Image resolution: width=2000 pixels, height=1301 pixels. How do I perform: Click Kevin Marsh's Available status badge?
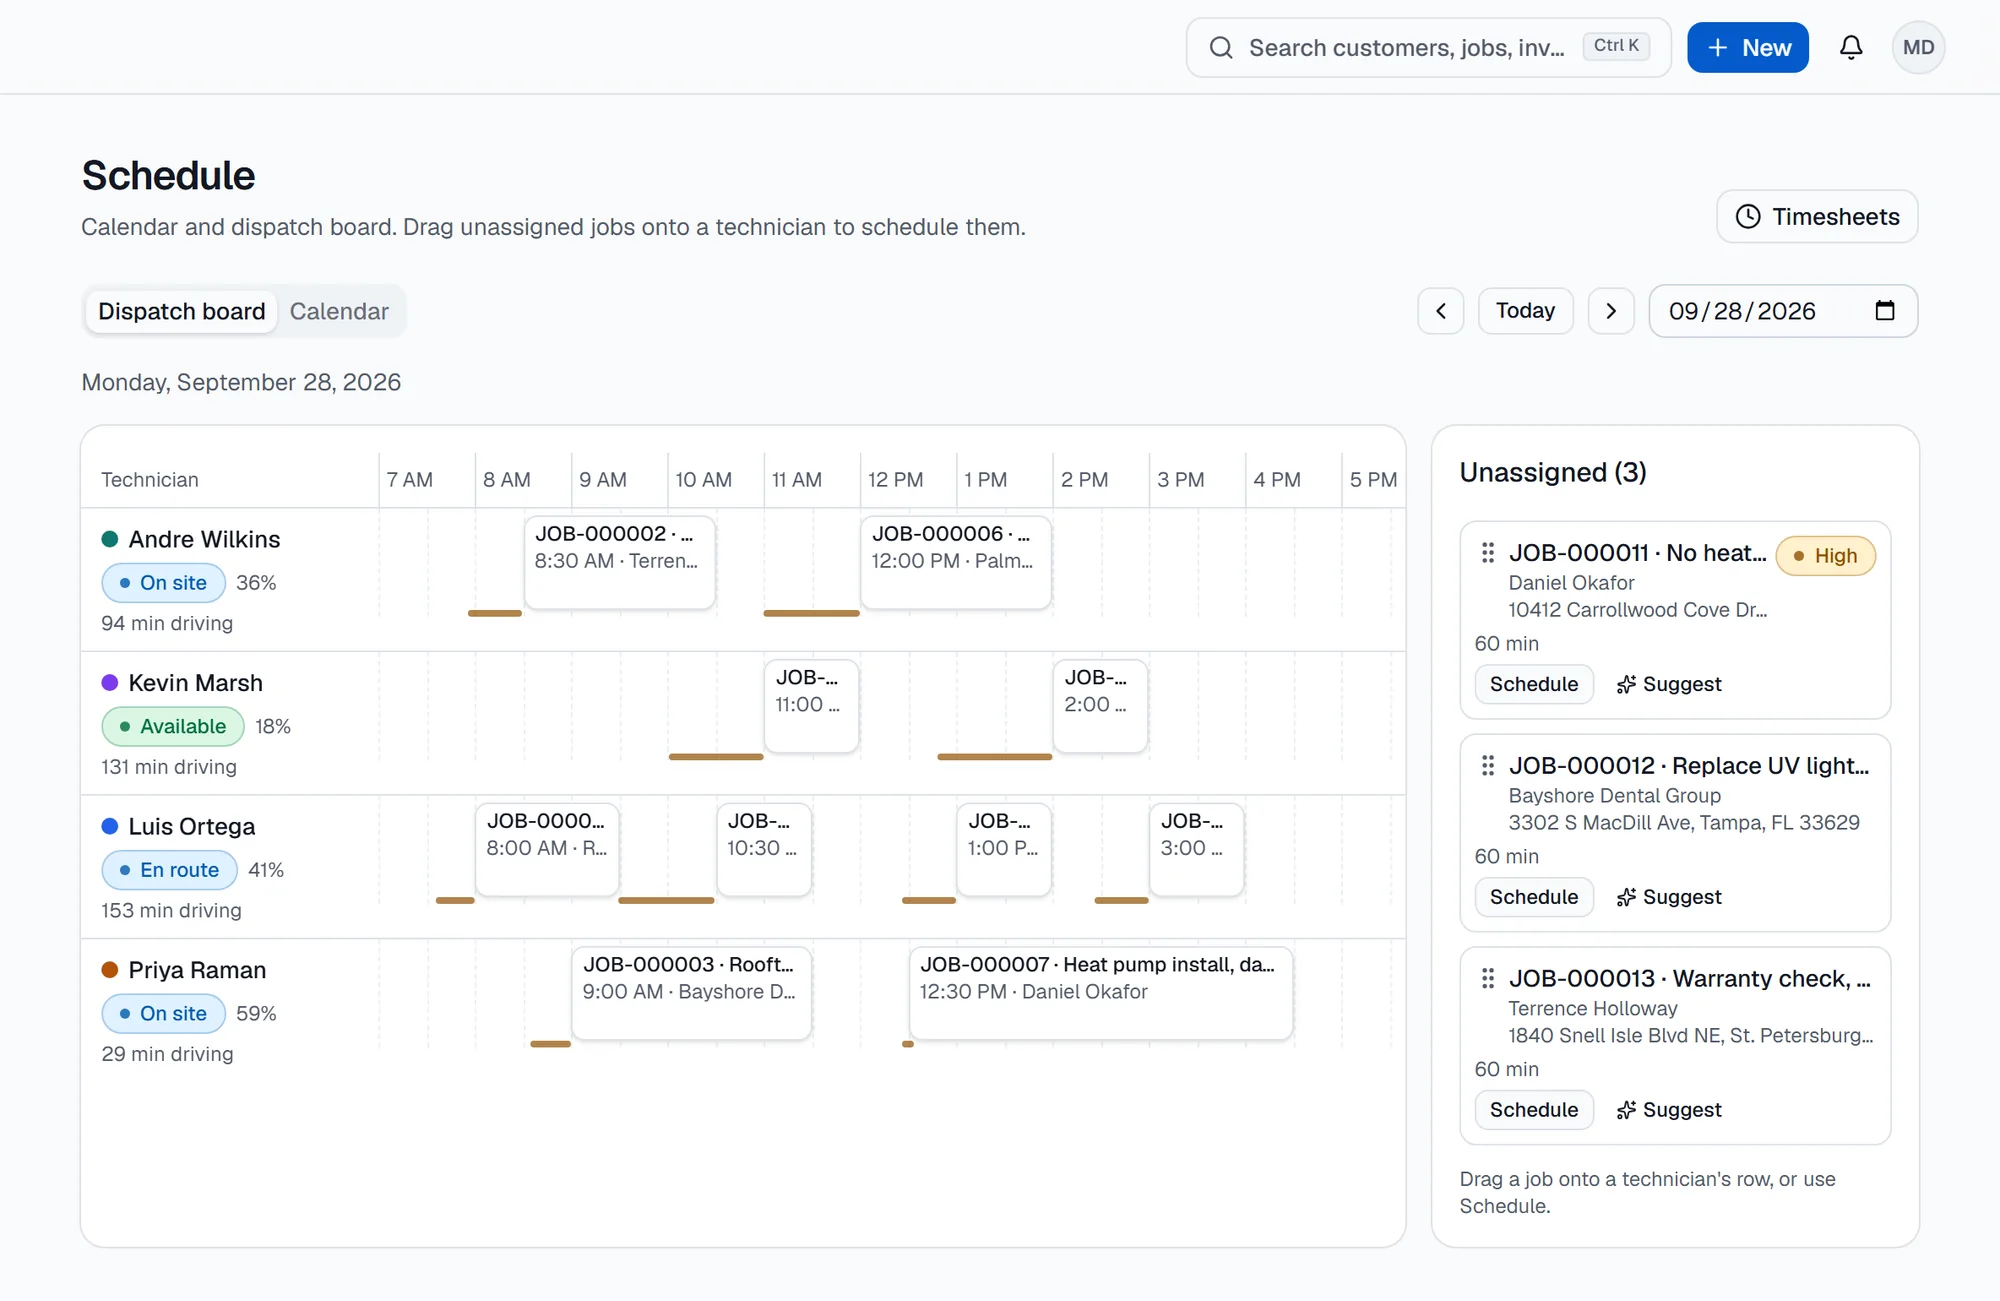tap(172, 726)
